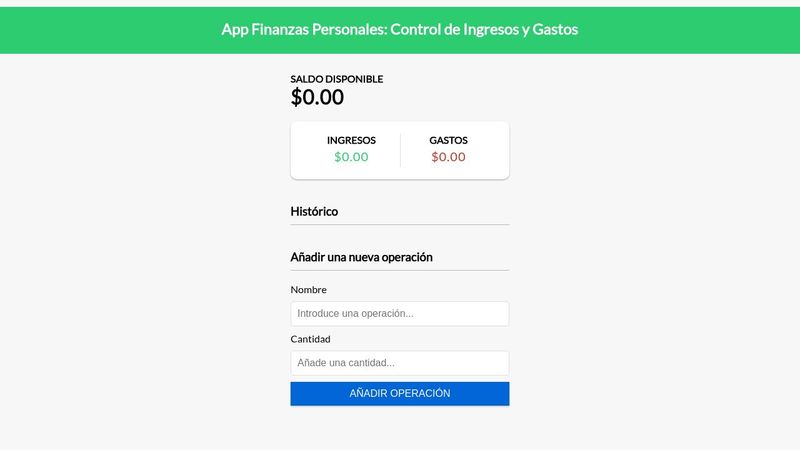Click the white income-expenses summary card

coord(399,151)
